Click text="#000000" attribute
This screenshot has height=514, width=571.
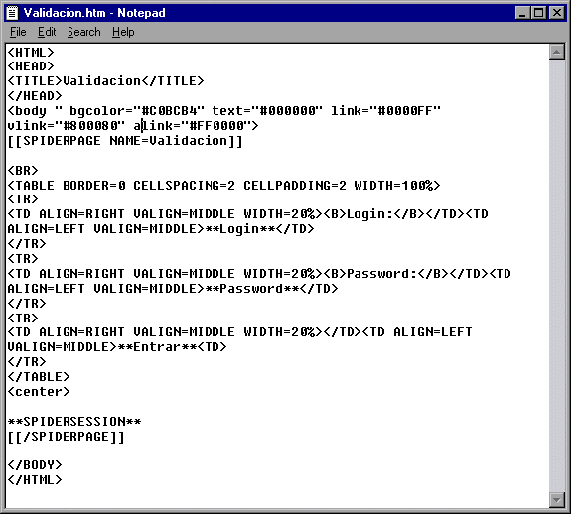pyautogui.click(x=268, y=110)
